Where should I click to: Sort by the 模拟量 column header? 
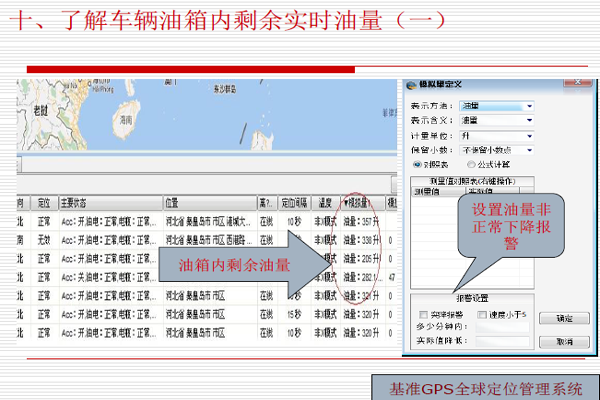tap(362, 203)
